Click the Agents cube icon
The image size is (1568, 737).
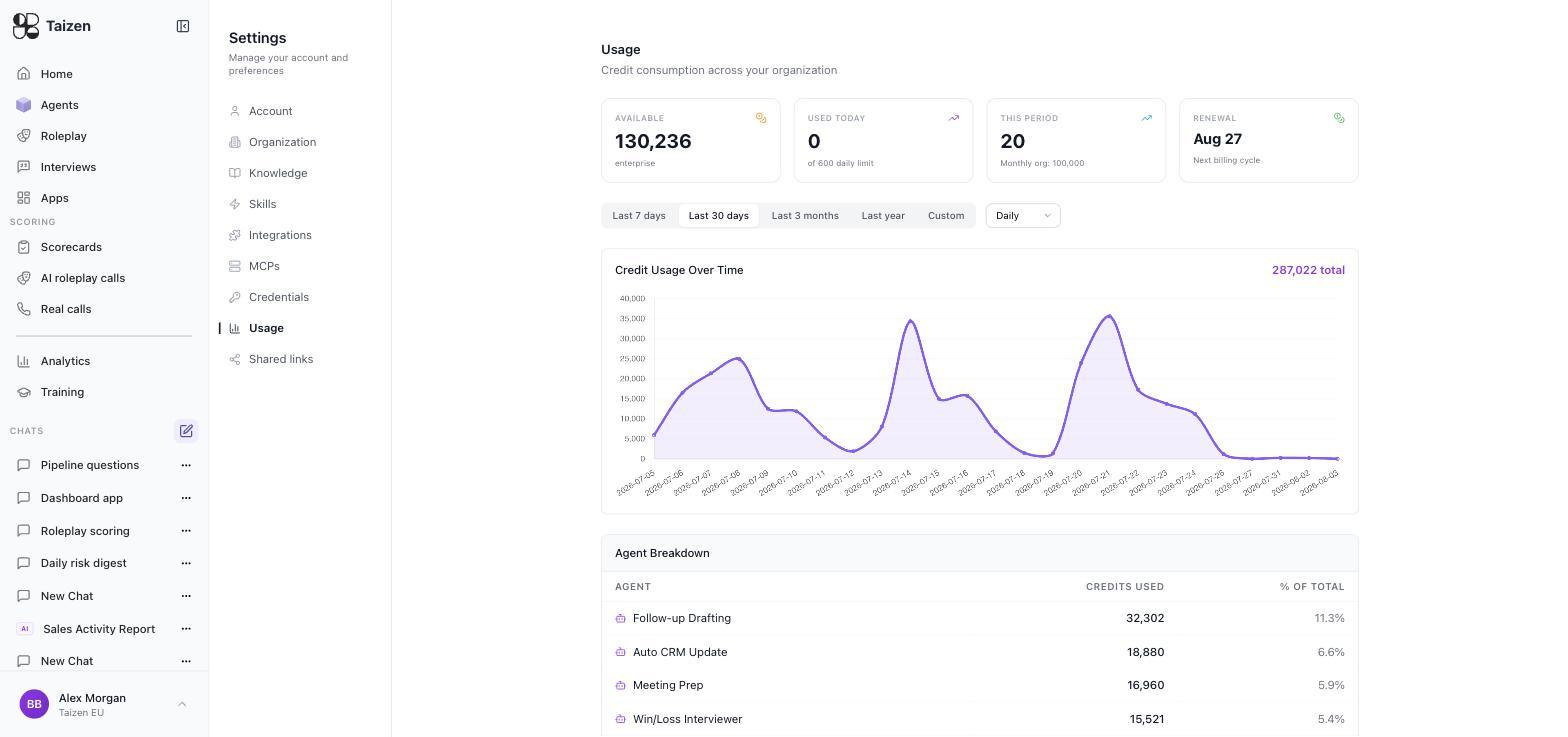pos(24,105)
